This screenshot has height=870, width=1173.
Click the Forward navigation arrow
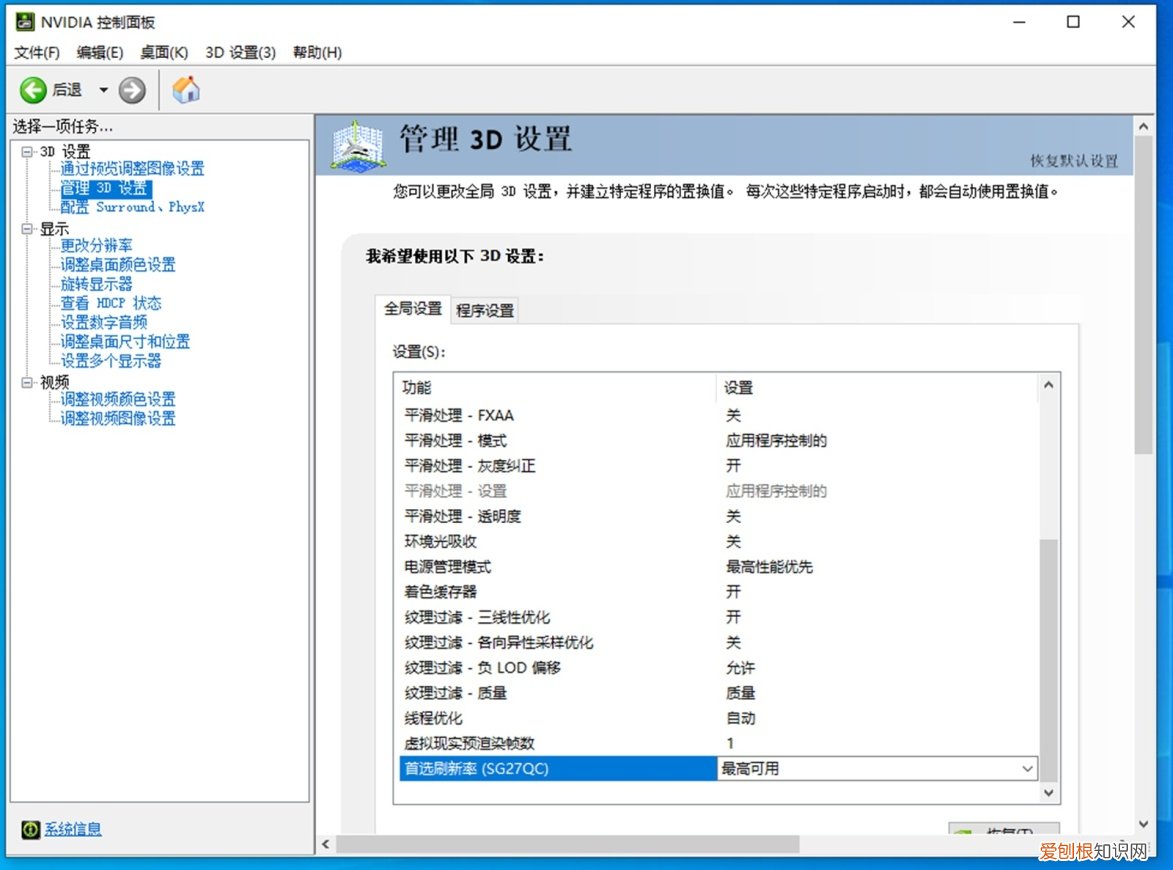(131, 90)
